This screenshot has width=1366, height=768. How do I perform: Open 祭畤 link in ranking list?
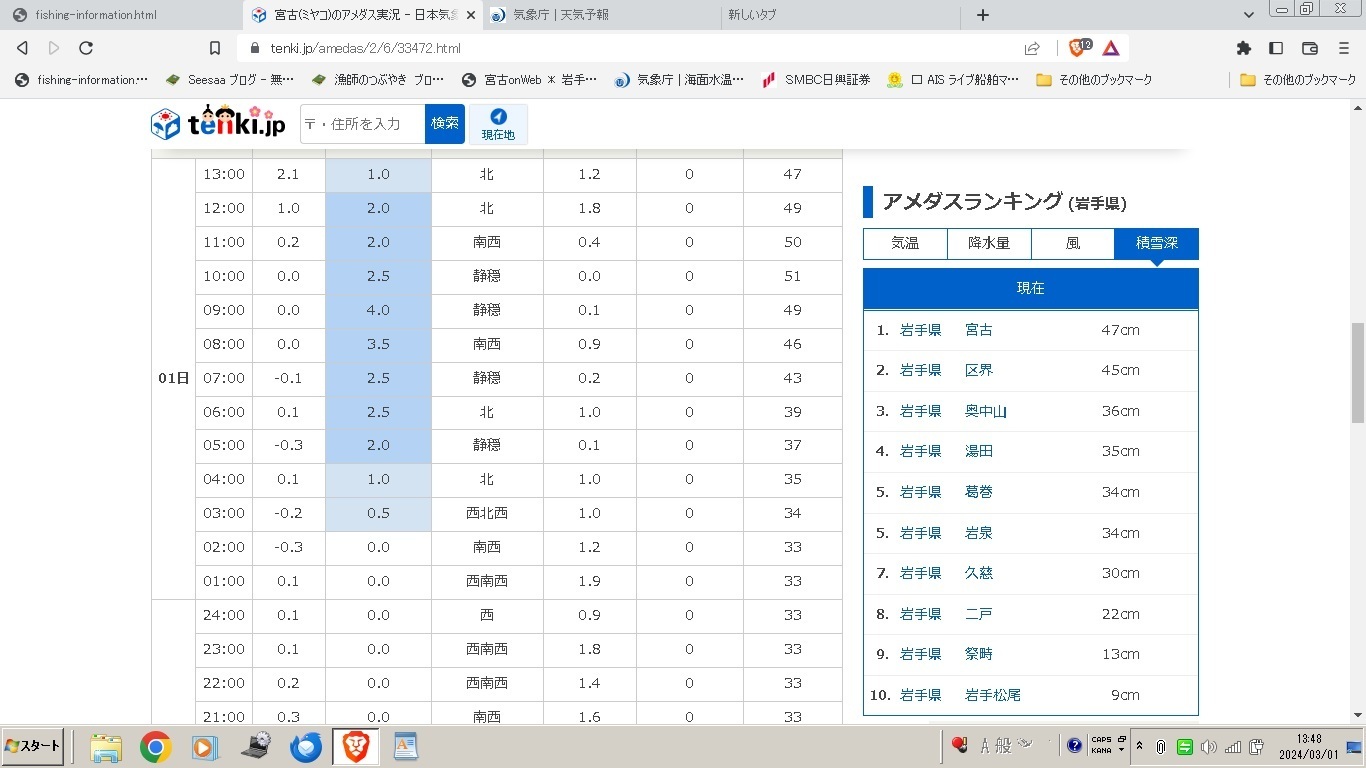pos(979,654)
